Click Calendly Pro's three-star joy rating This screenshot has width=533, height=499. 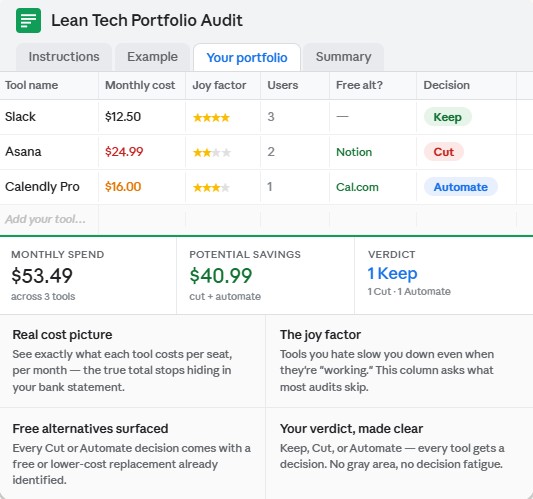211,188
